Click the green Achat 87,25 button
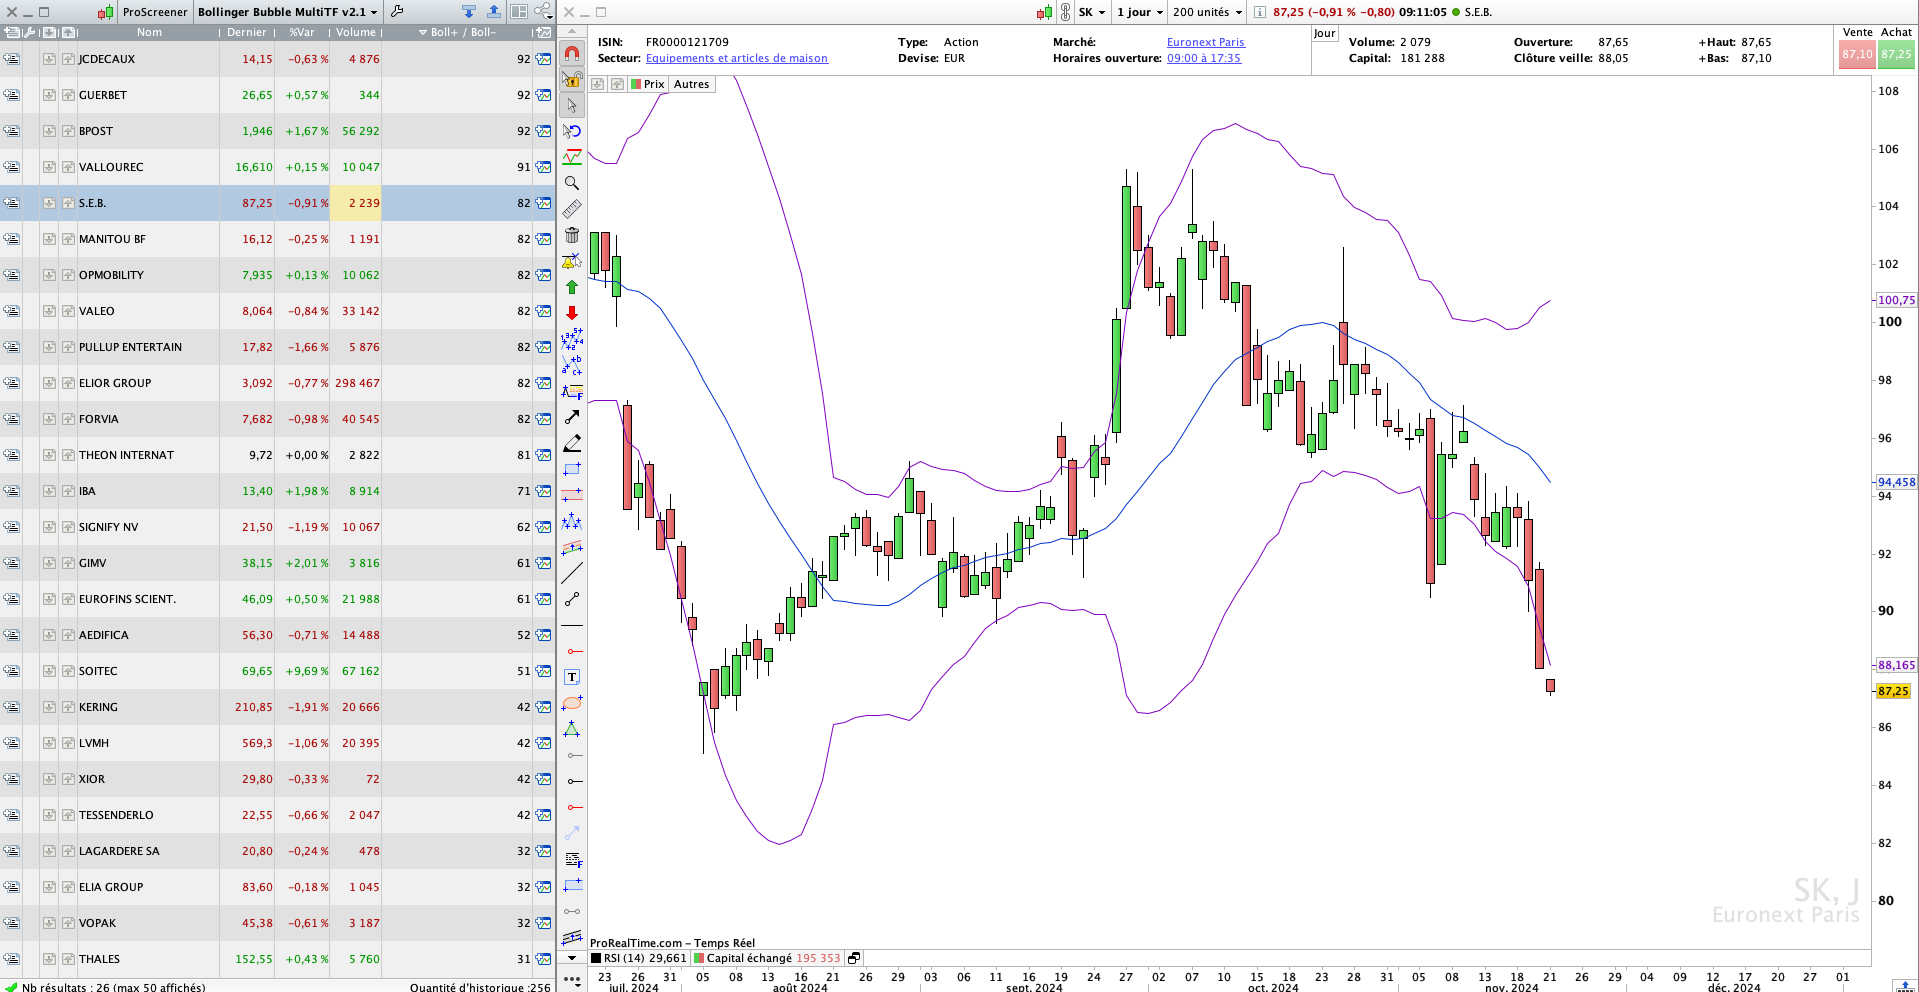The height and width of the screenshot is (992, 1919). (1896, 54)
